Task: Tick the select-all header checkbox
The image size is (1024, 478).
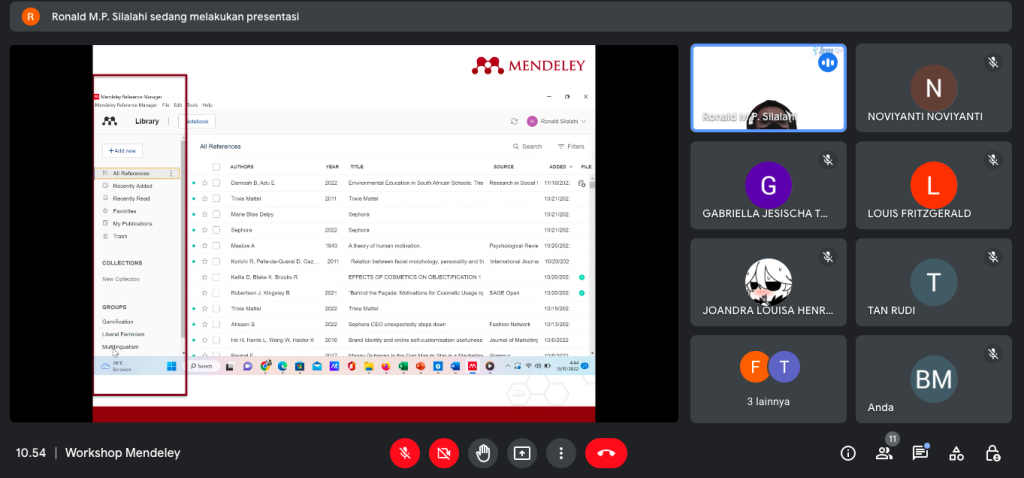Action: click(216, 167)
